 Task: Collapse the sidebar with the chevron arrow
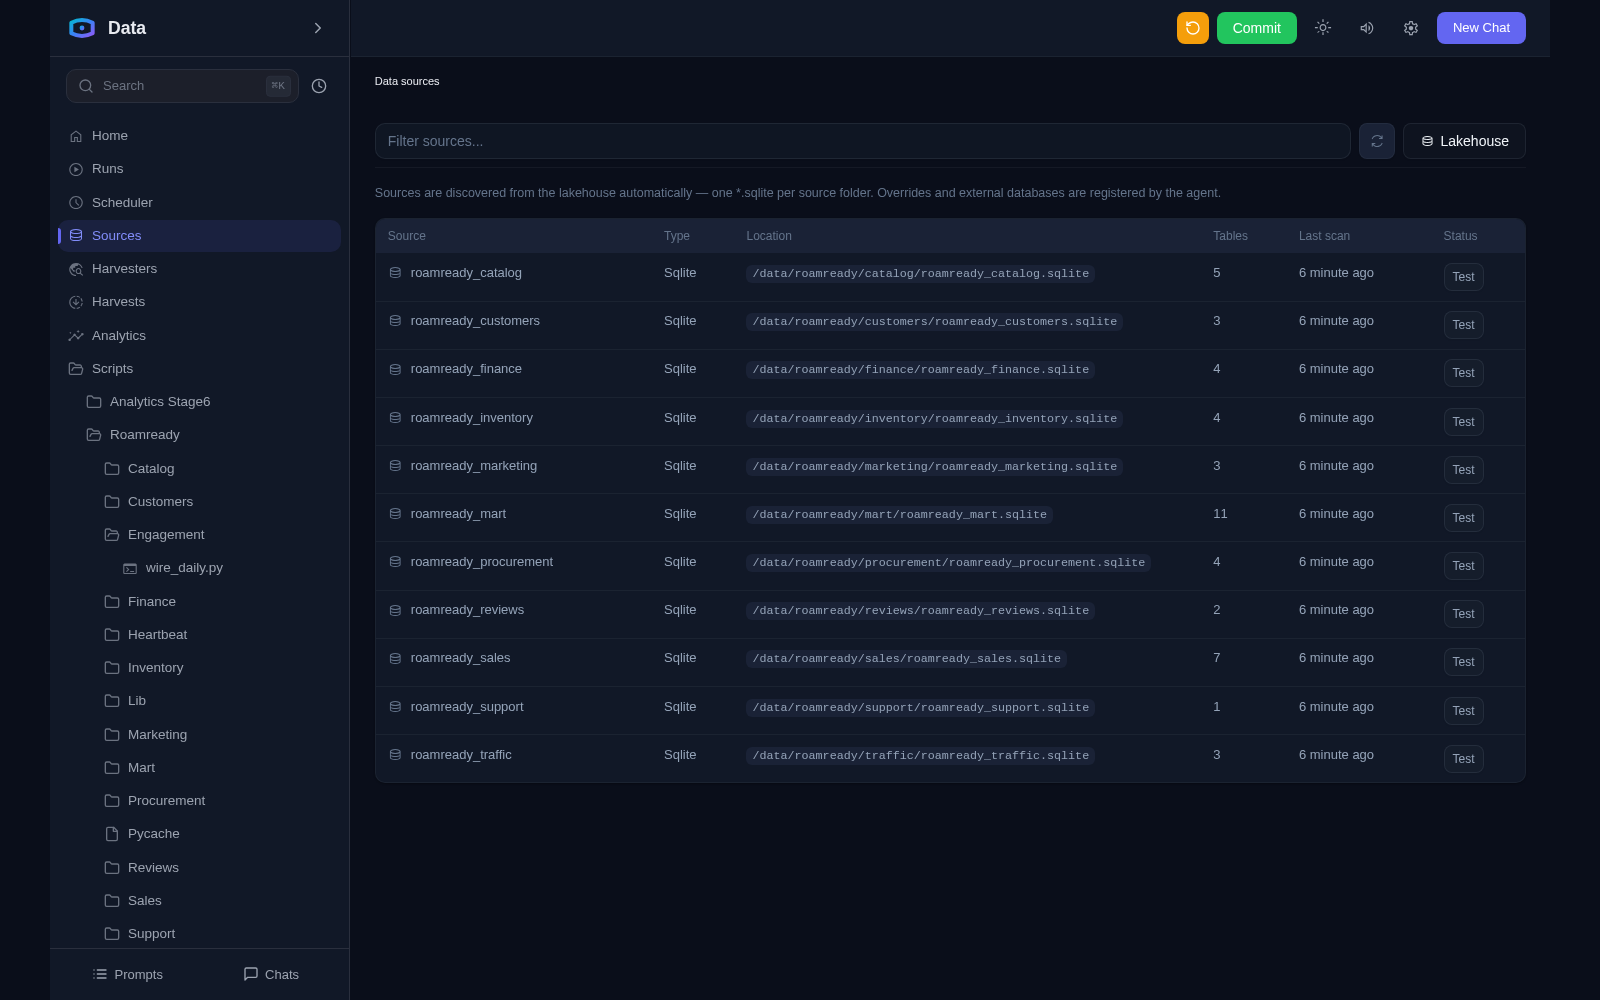[318, 28]
